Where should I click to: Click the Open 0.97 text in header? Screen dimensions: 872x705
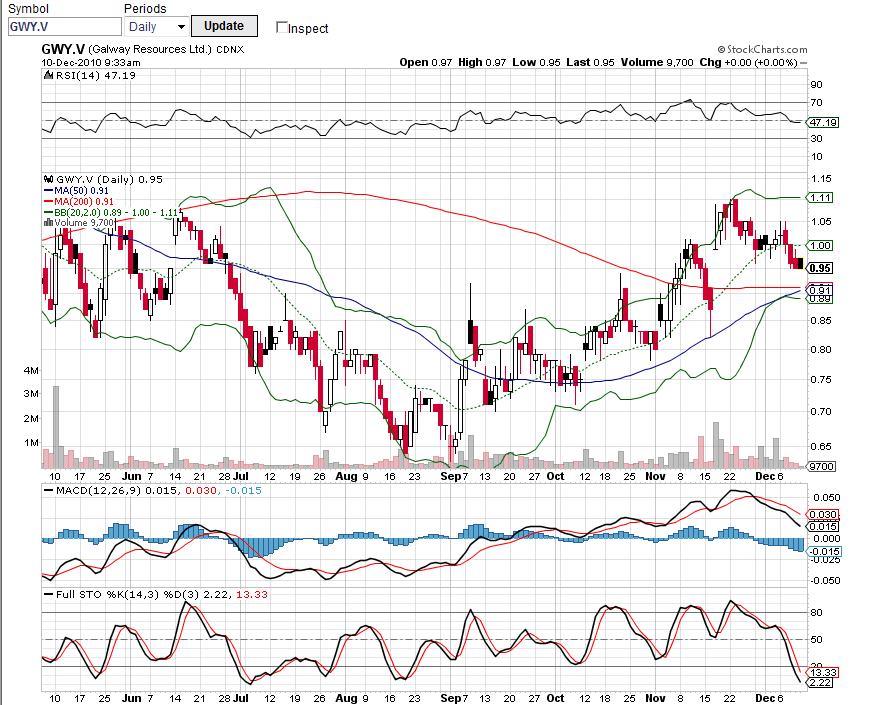[425, 62]
